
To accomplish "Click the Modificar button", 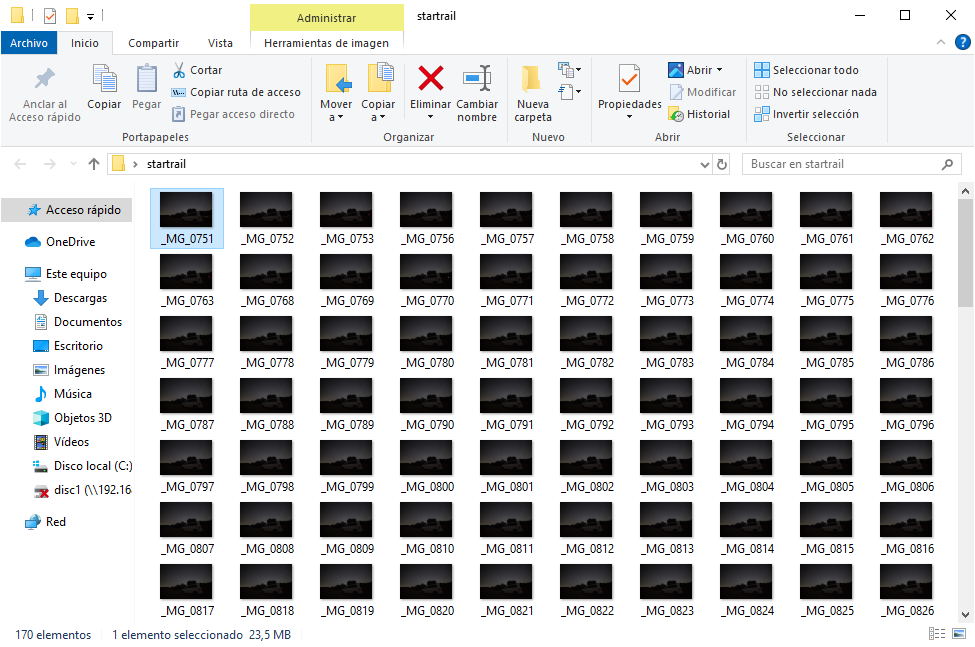I will click(x=703, y=92).
